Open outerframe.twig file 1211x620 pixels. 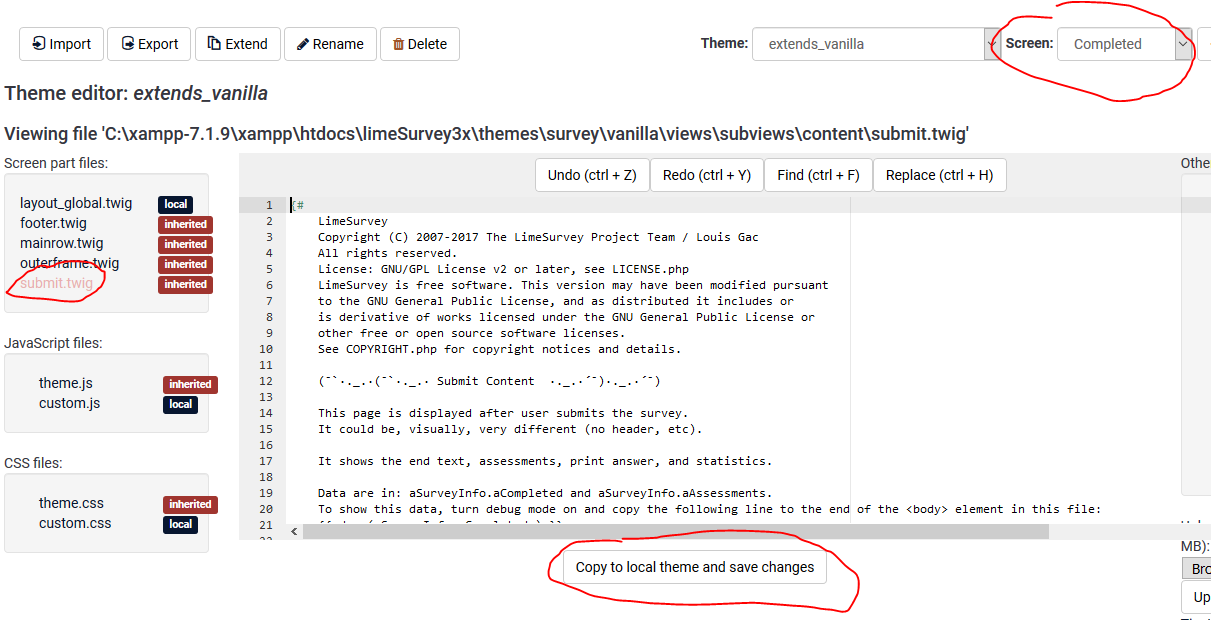point(69,263)
